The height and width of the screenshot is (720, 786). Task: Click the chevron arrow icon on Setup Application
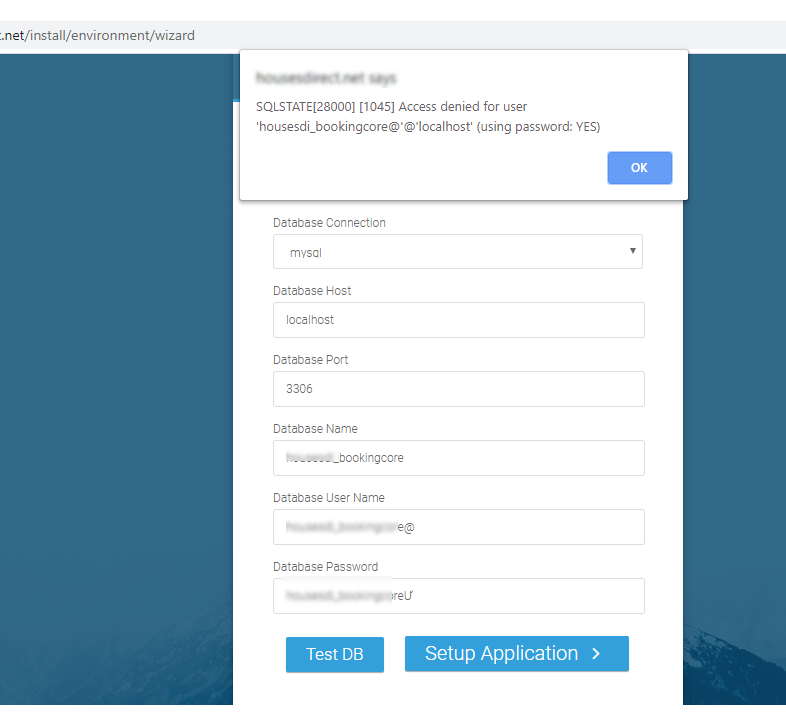coord(596,654)
